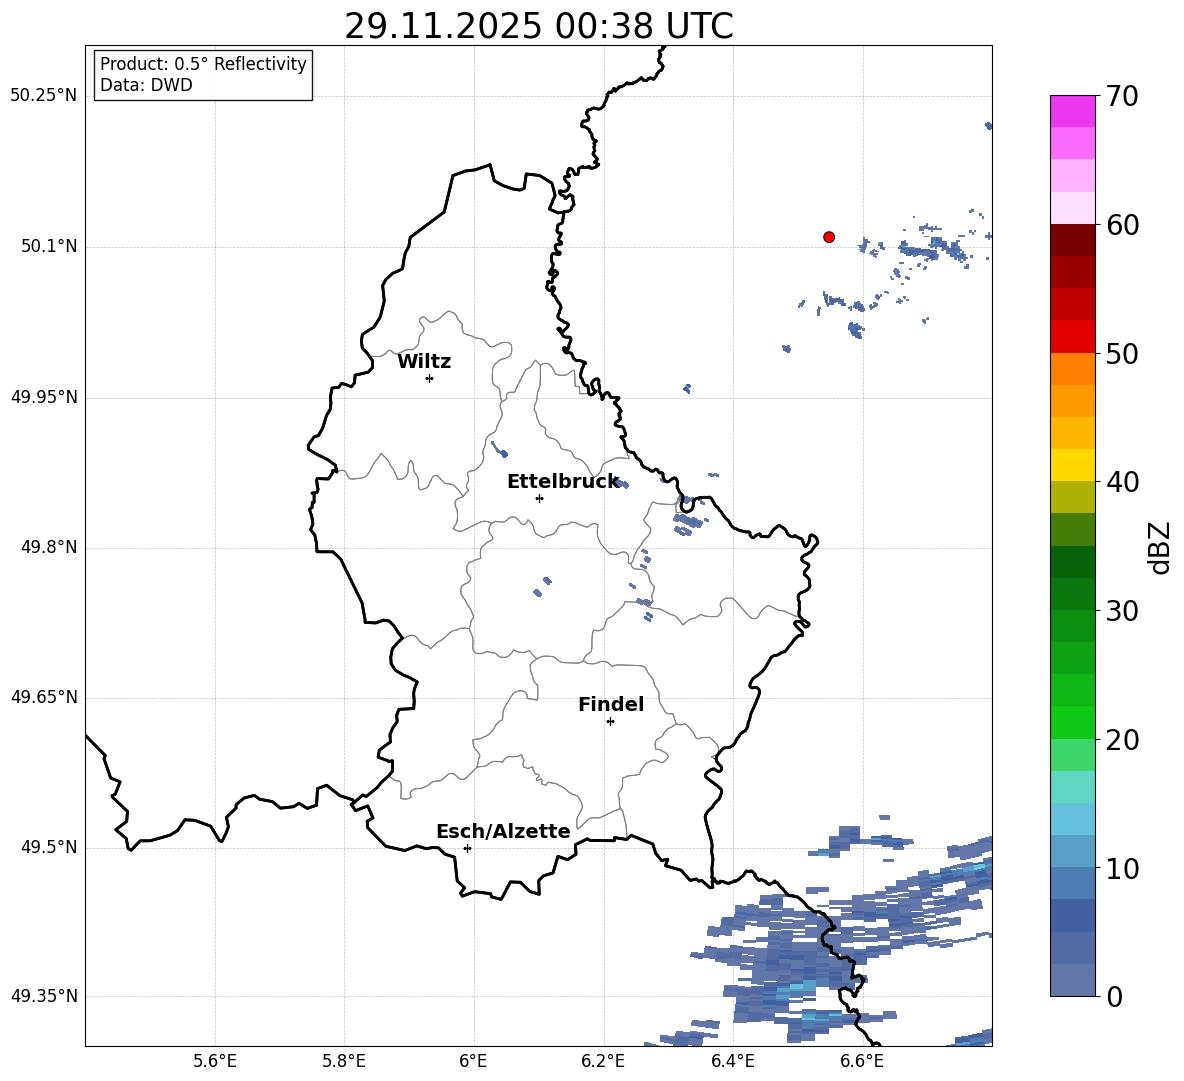This screenshot has height=1081, width=1184.
Task: Click the Data: DWD text
Action: 146,85
